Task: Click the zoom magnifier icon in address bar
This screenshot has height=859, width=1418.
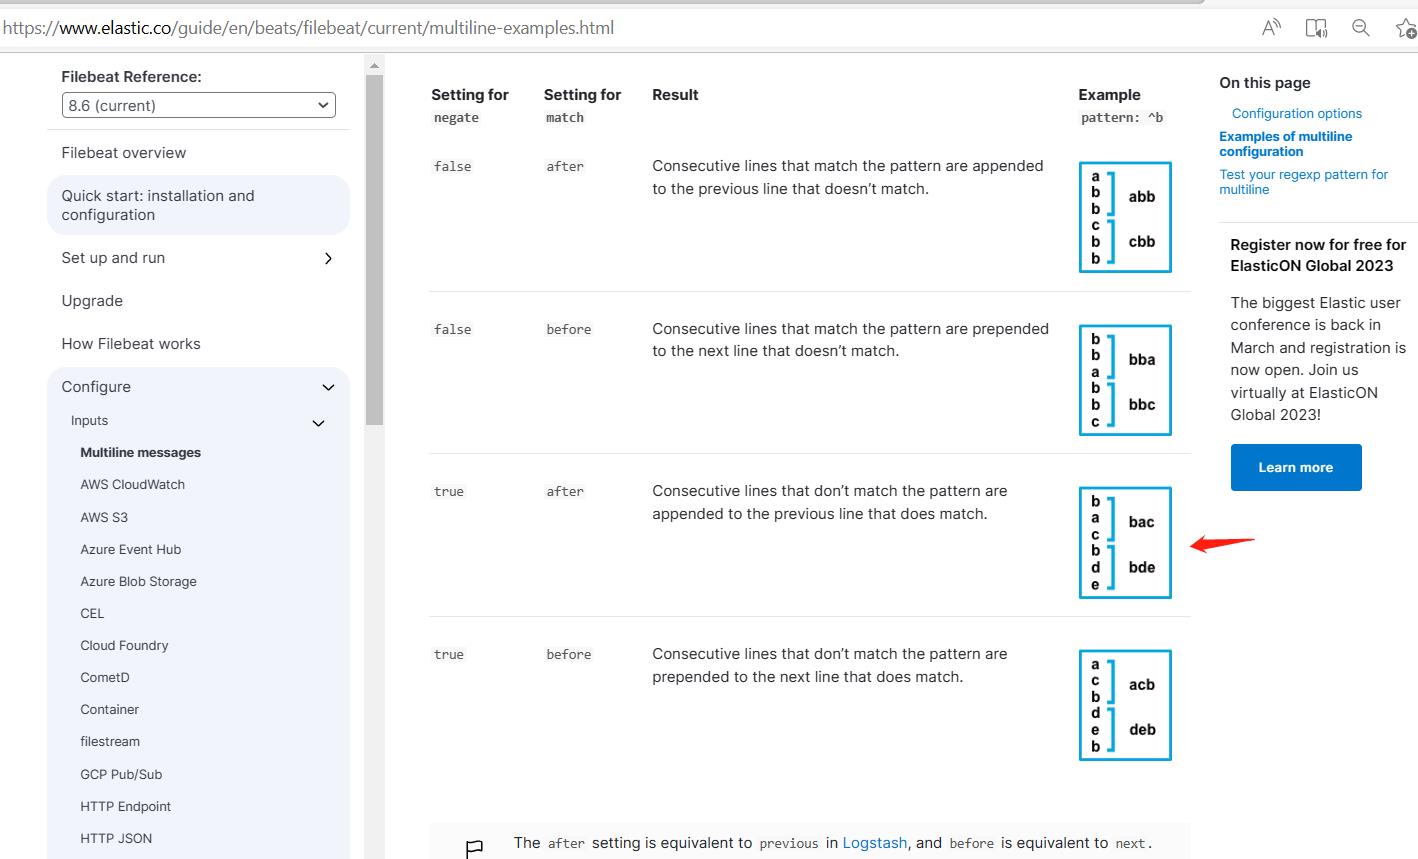Action: 1361,28
